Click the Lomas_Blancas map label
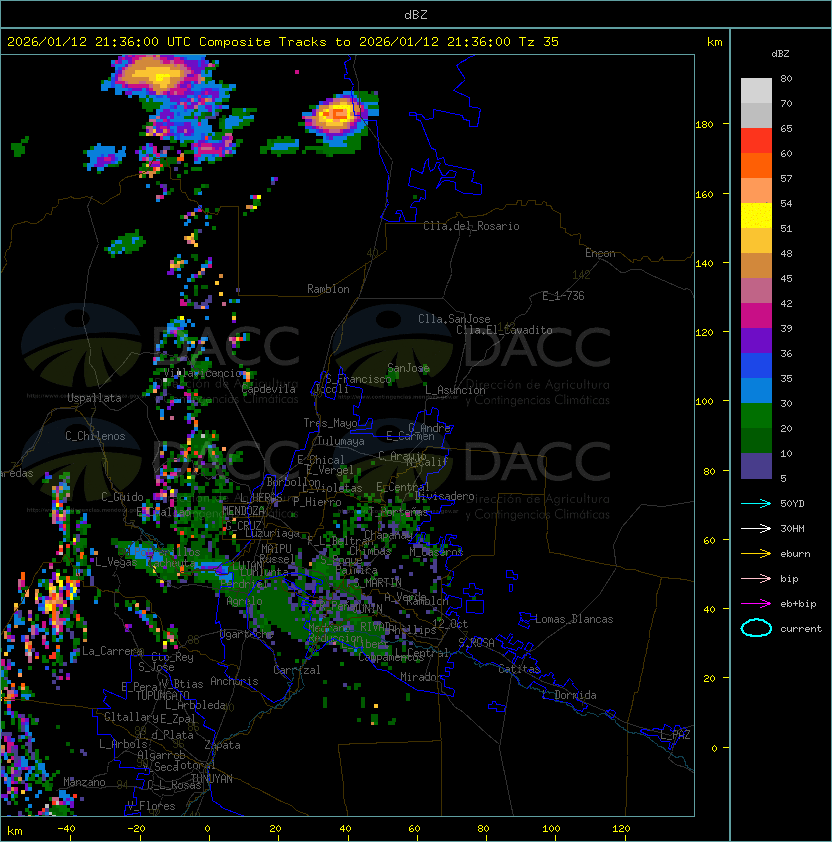The height and width of the screenshot is (842, 832). [x=574, y=619]
